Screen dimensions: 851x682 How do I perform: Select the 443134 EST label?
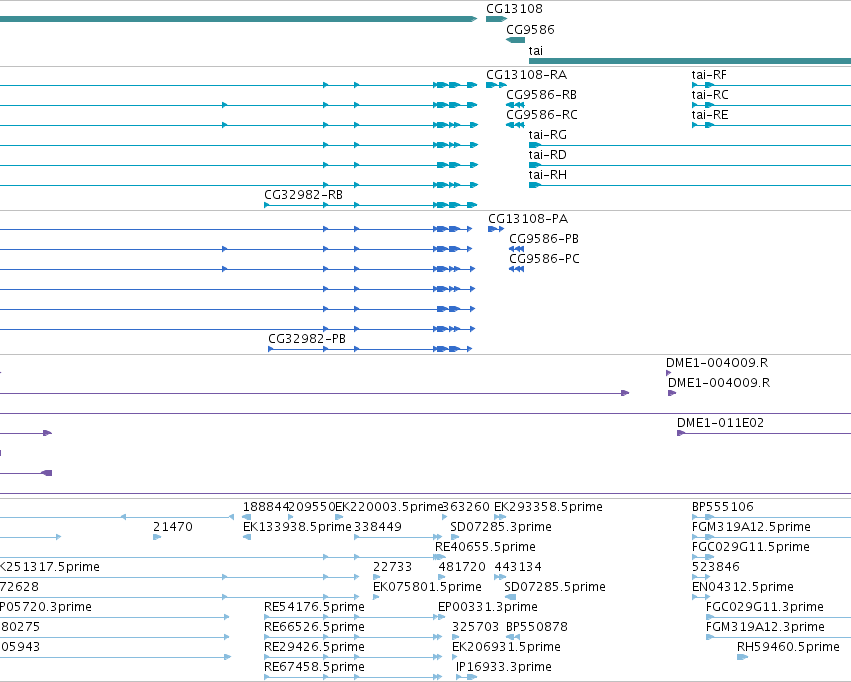518,567
